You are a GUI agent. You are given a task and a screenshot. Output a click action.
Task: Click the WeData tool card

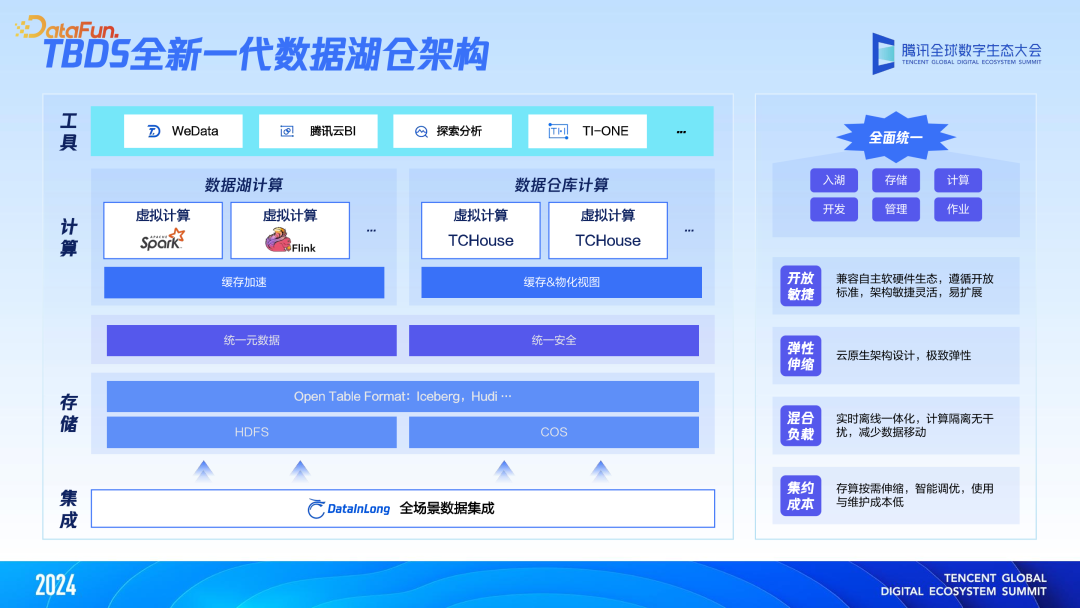(x=183, y=132)
